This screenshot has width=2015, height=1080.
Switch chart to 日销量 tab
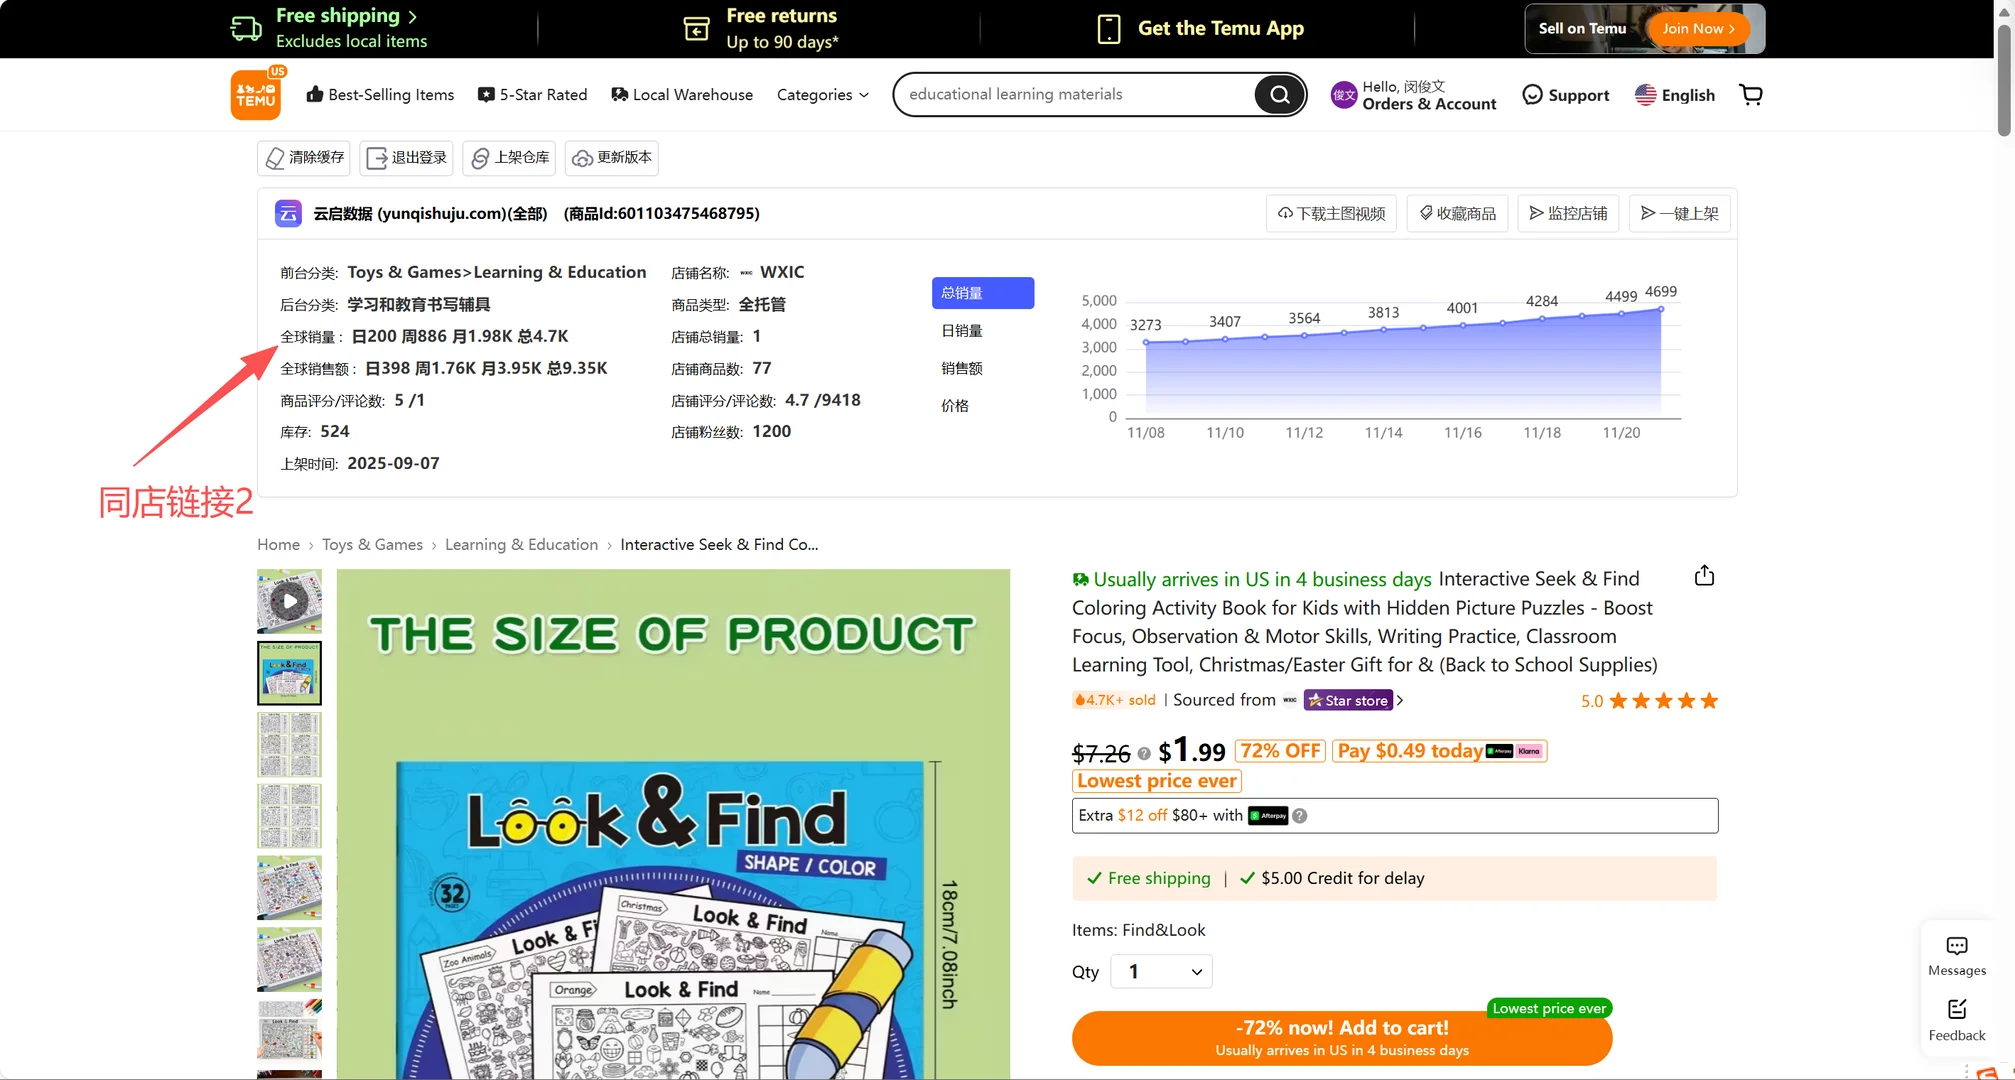click(962, 331)
